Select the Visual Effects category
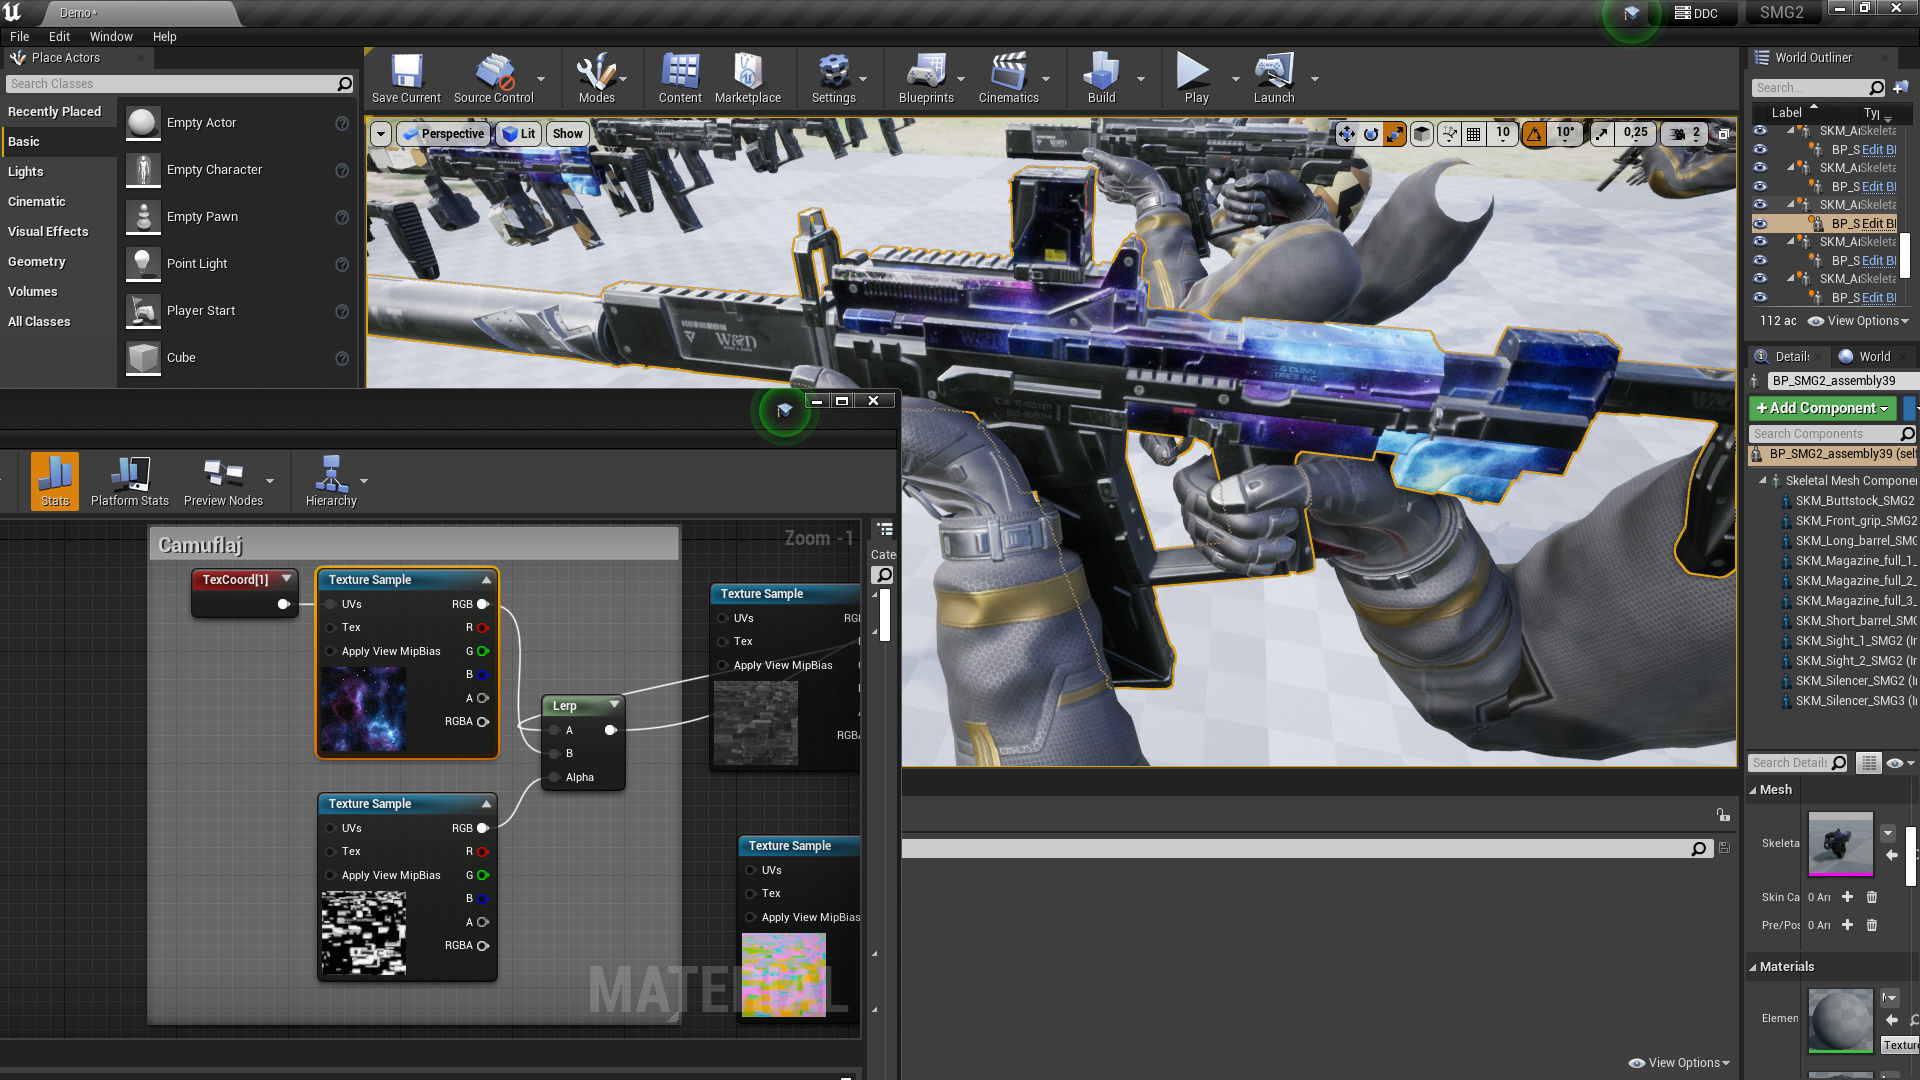The height and width of the screenshot is (1080, 1920). click(x=48, y=231)
